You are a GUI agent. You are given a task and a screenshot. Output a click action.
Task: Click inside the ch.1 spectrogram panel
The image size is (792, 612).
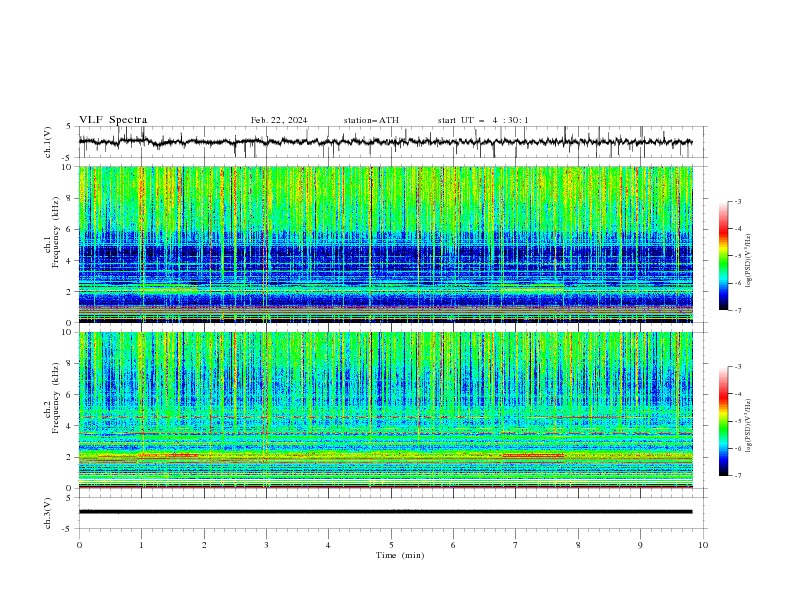tap(385, 244)
